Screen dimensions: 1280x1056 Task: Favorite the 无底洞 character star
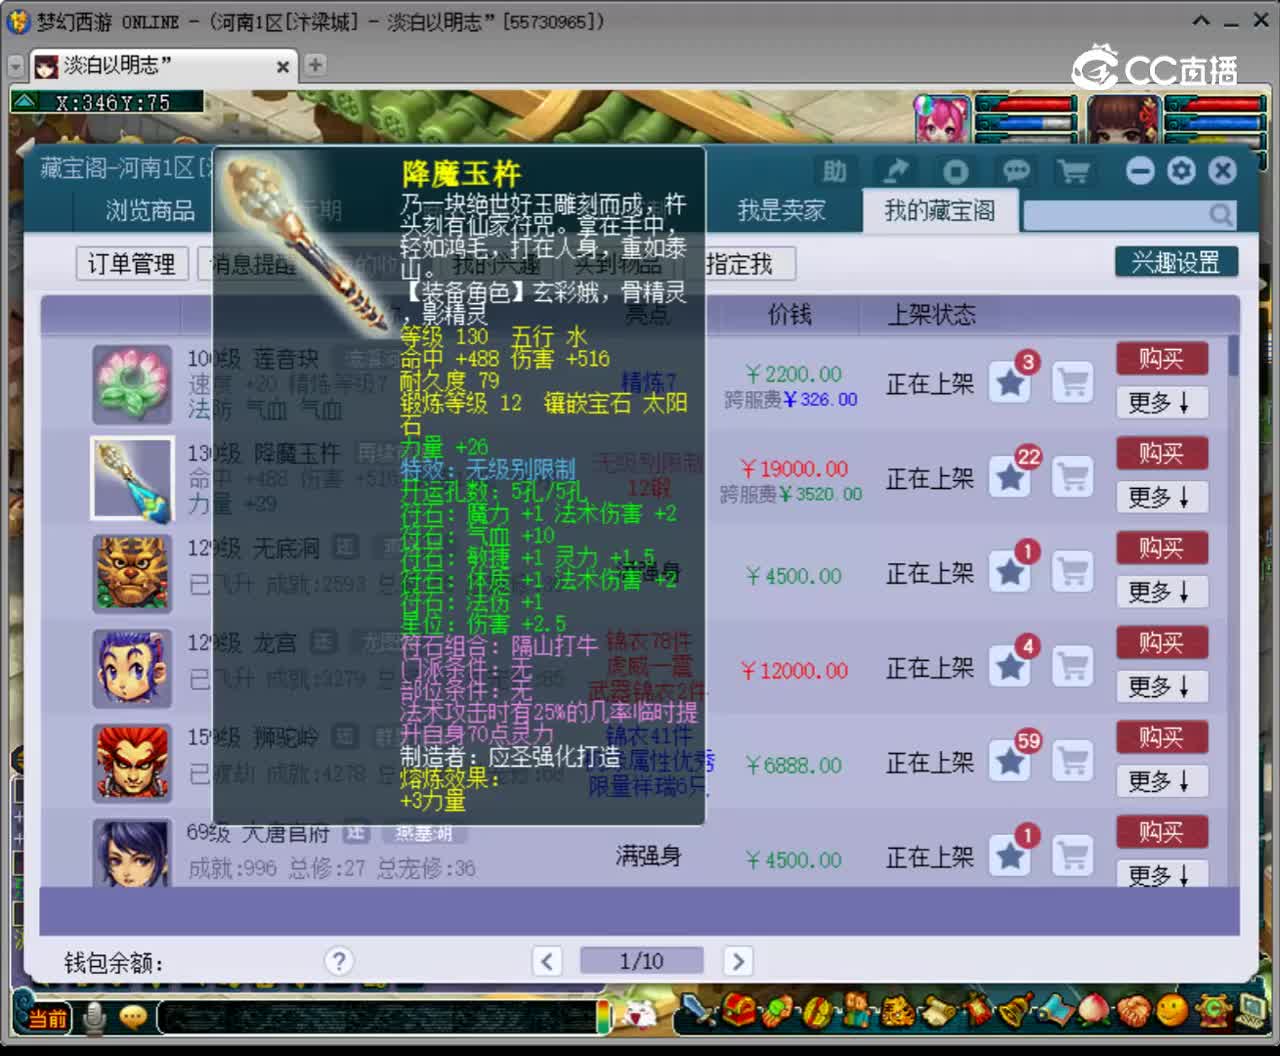pyautogui.click(x=1011, y=572)
